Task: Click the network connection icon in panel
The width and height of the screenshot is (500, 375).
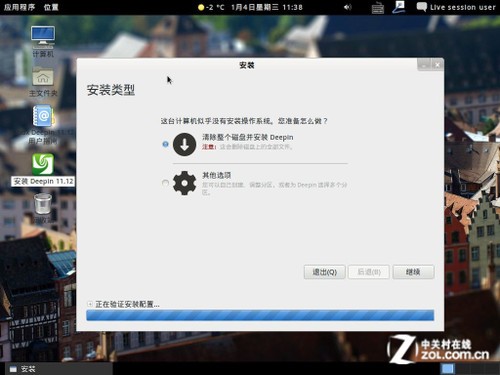Action: tap(399, 7)
